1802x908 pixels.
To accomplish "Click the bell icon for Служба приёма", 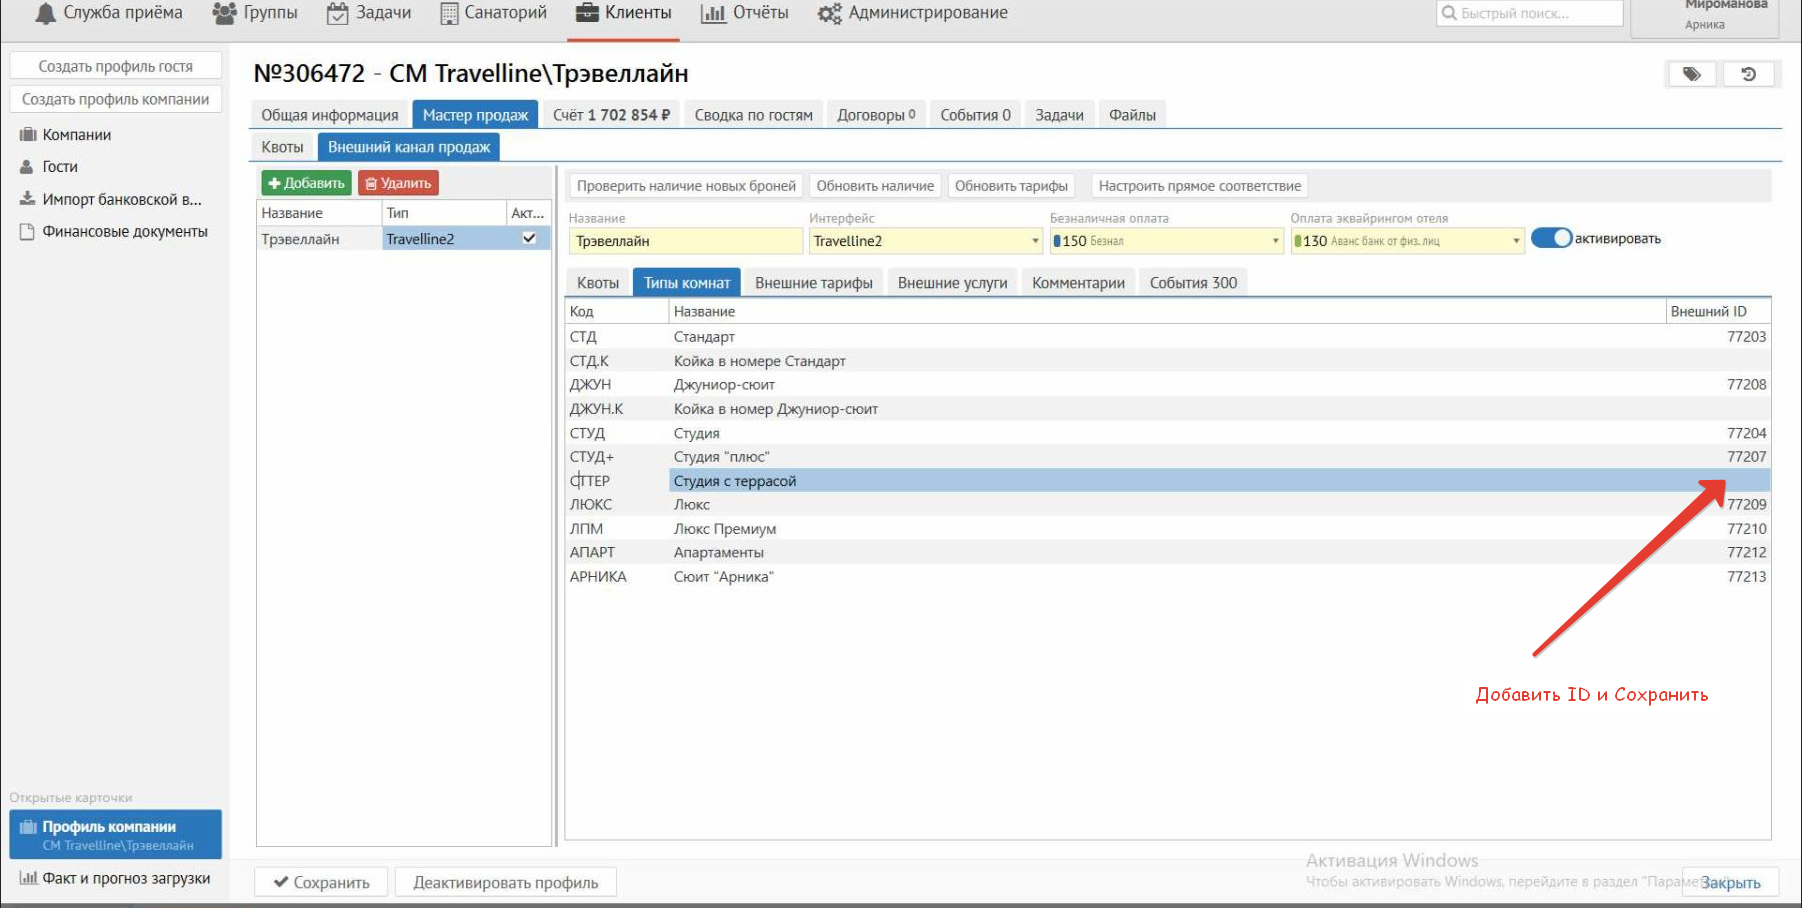I will click(45, 13).
